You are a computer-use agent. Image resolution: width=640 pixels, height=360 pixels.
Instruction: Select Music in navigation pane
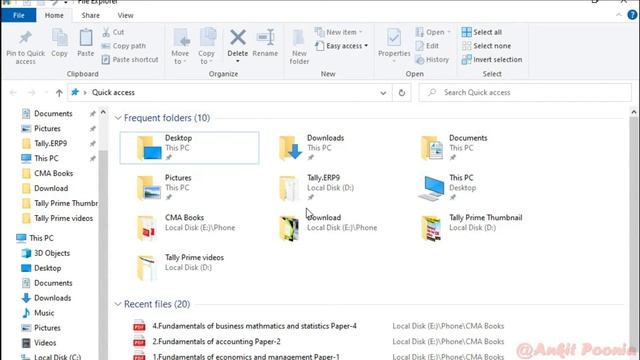(x=44, y=313)
